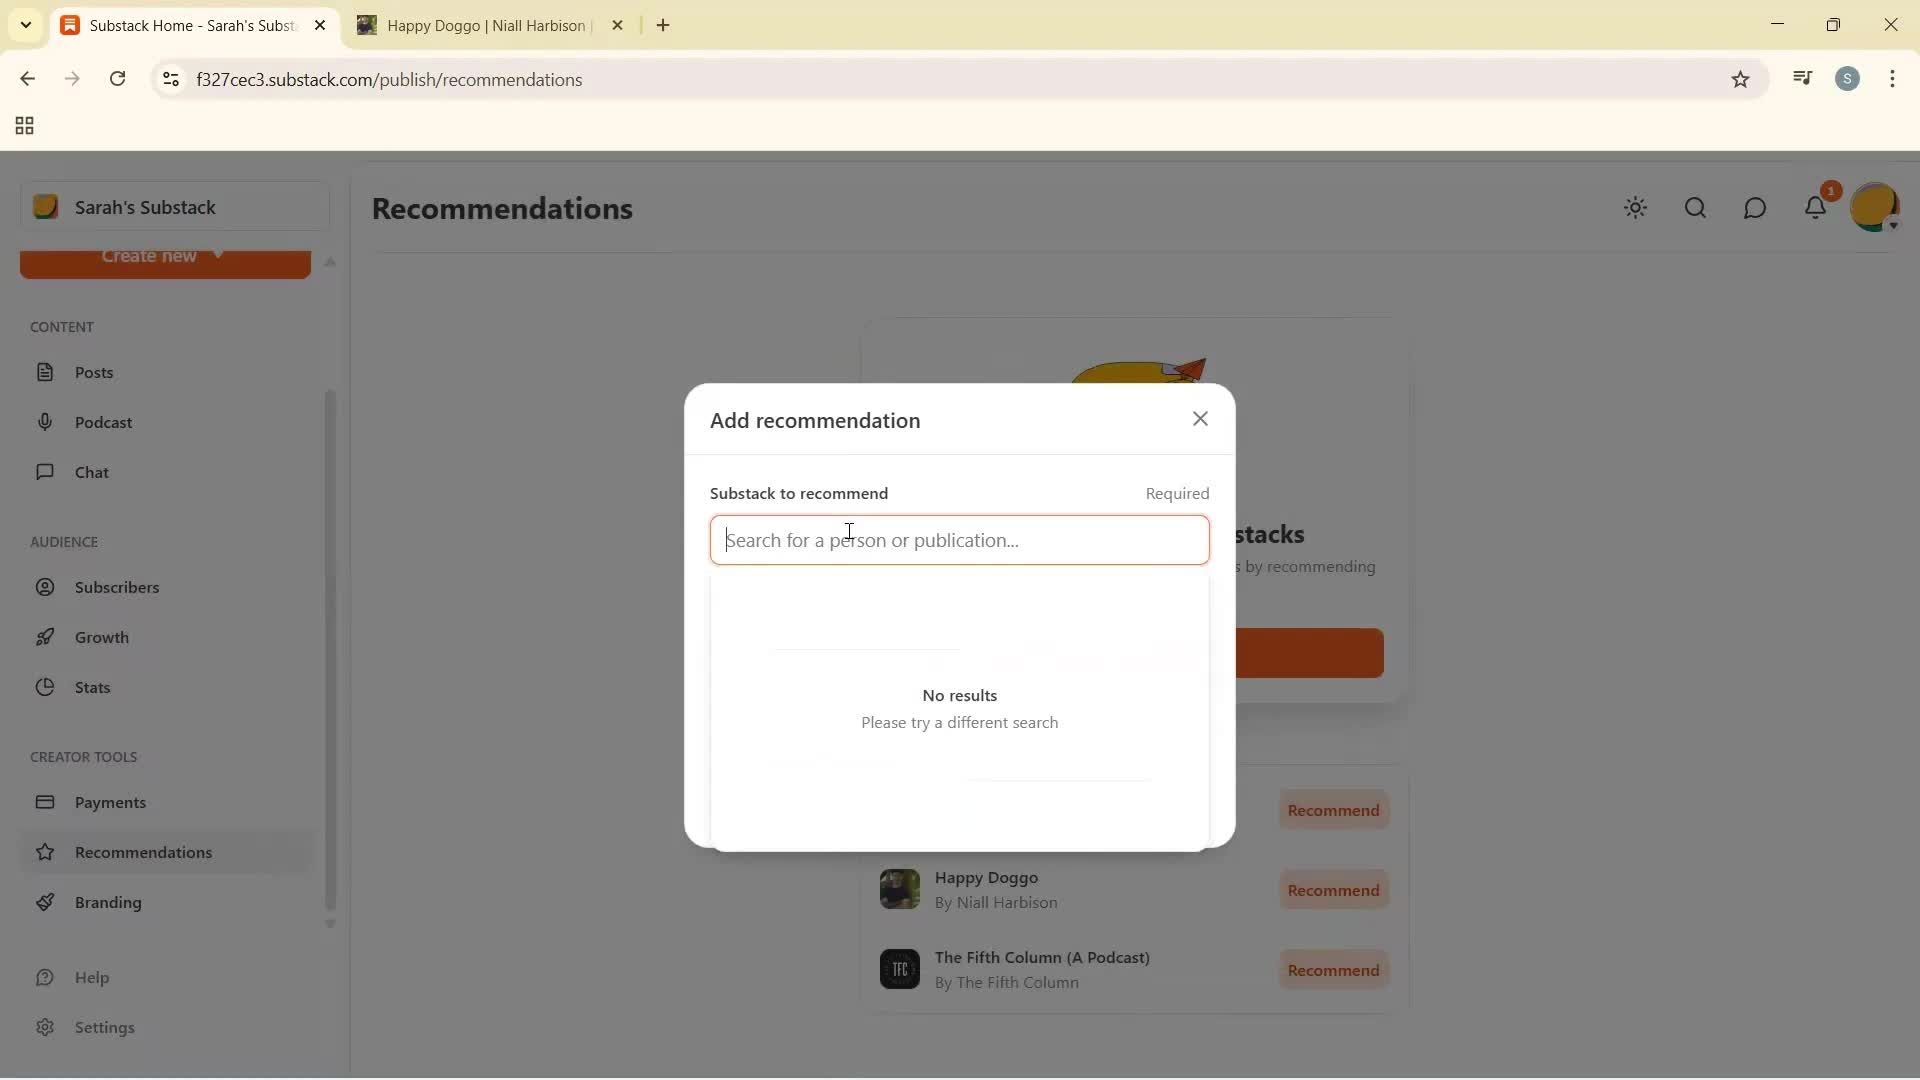Image resolution: width=1920 pixels, height=1080 pixels.
Task: Open the messages speech bubble icon
Action: point(1756,208)
